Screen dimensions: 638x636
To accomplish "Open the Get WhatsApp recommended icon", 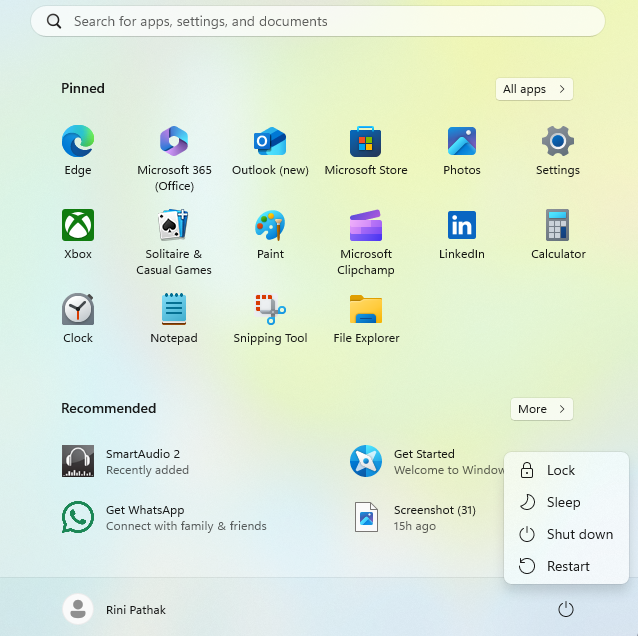I will pos(78,517).
